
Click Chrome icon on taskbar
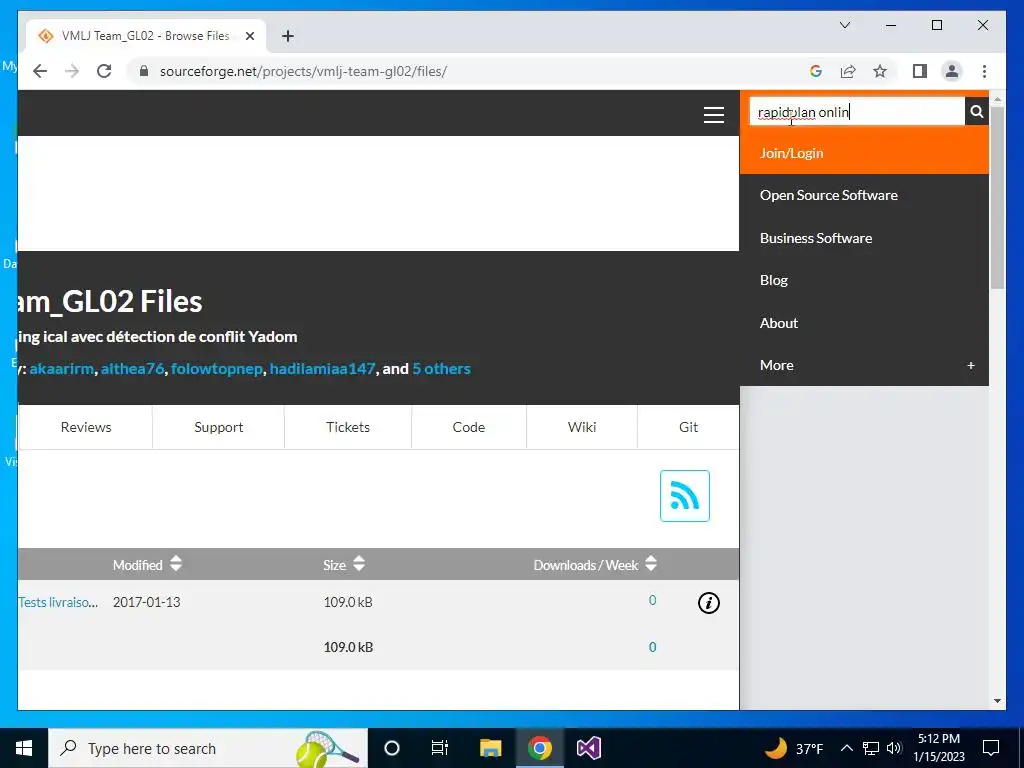click(539, 748)
